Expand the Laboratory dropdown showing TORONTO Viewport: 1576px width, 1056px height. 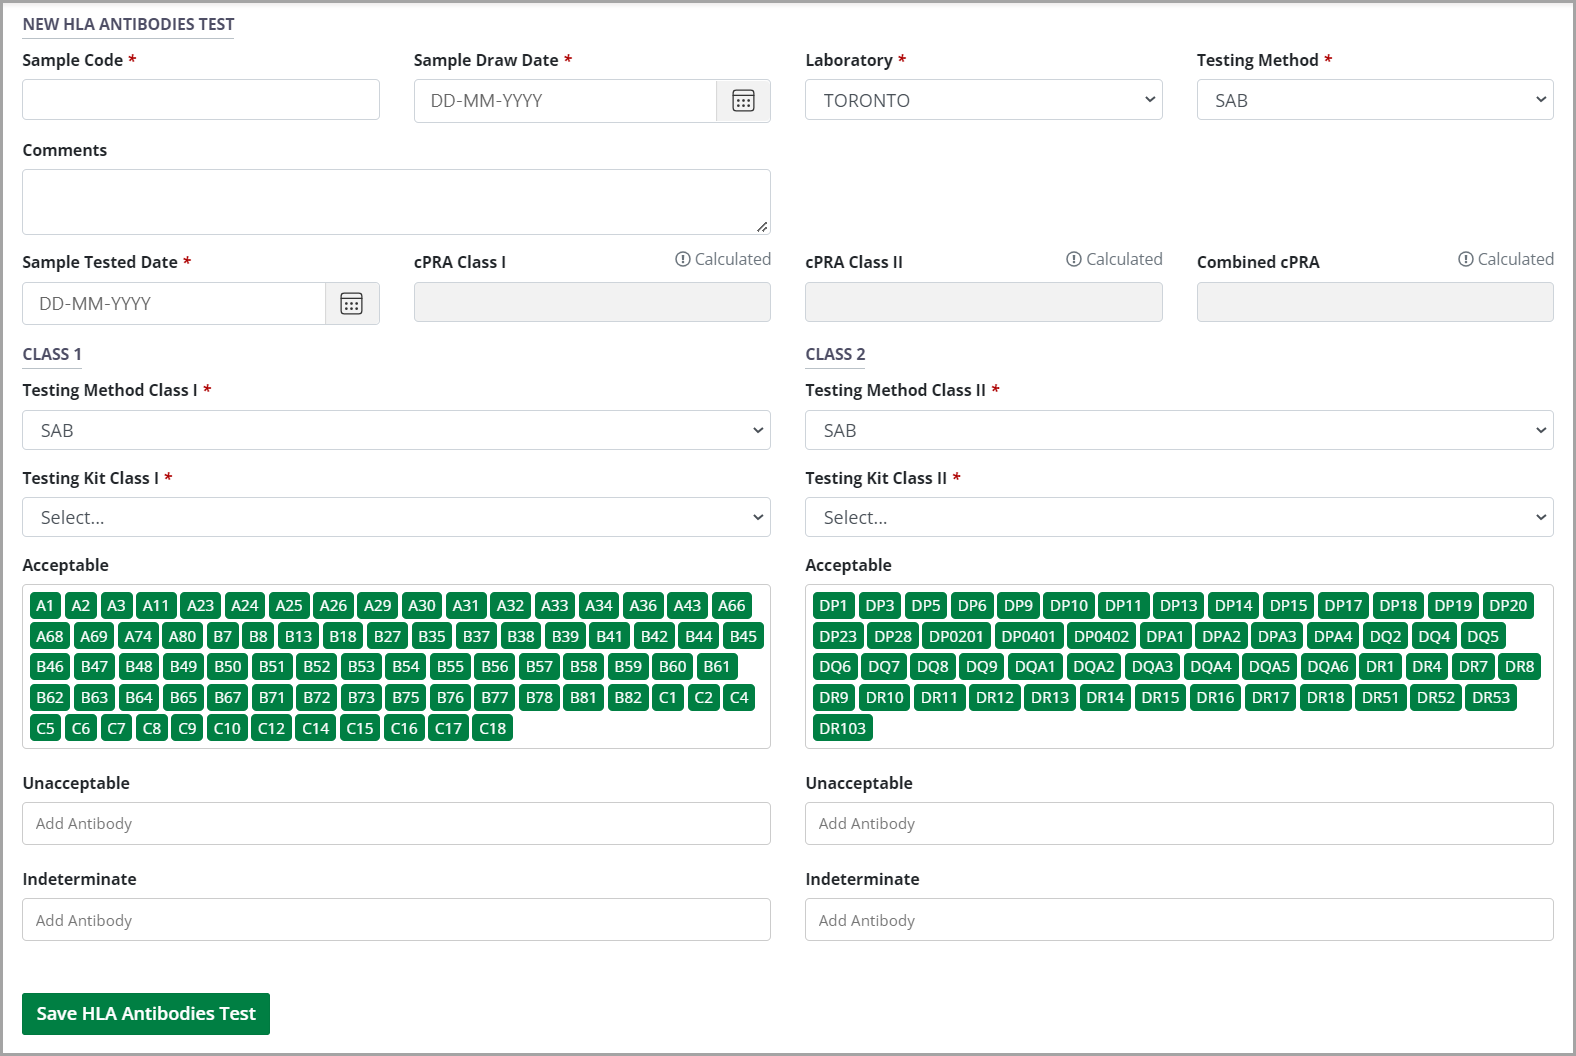(x=983, y=100)
